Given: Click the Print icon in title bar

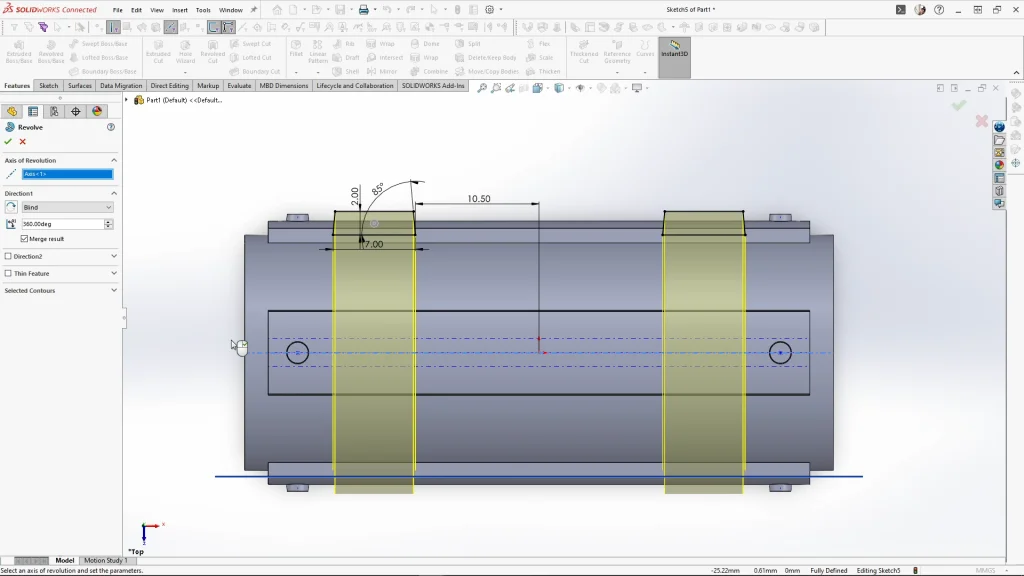Looking at the screenshot, I should (364, 10).
